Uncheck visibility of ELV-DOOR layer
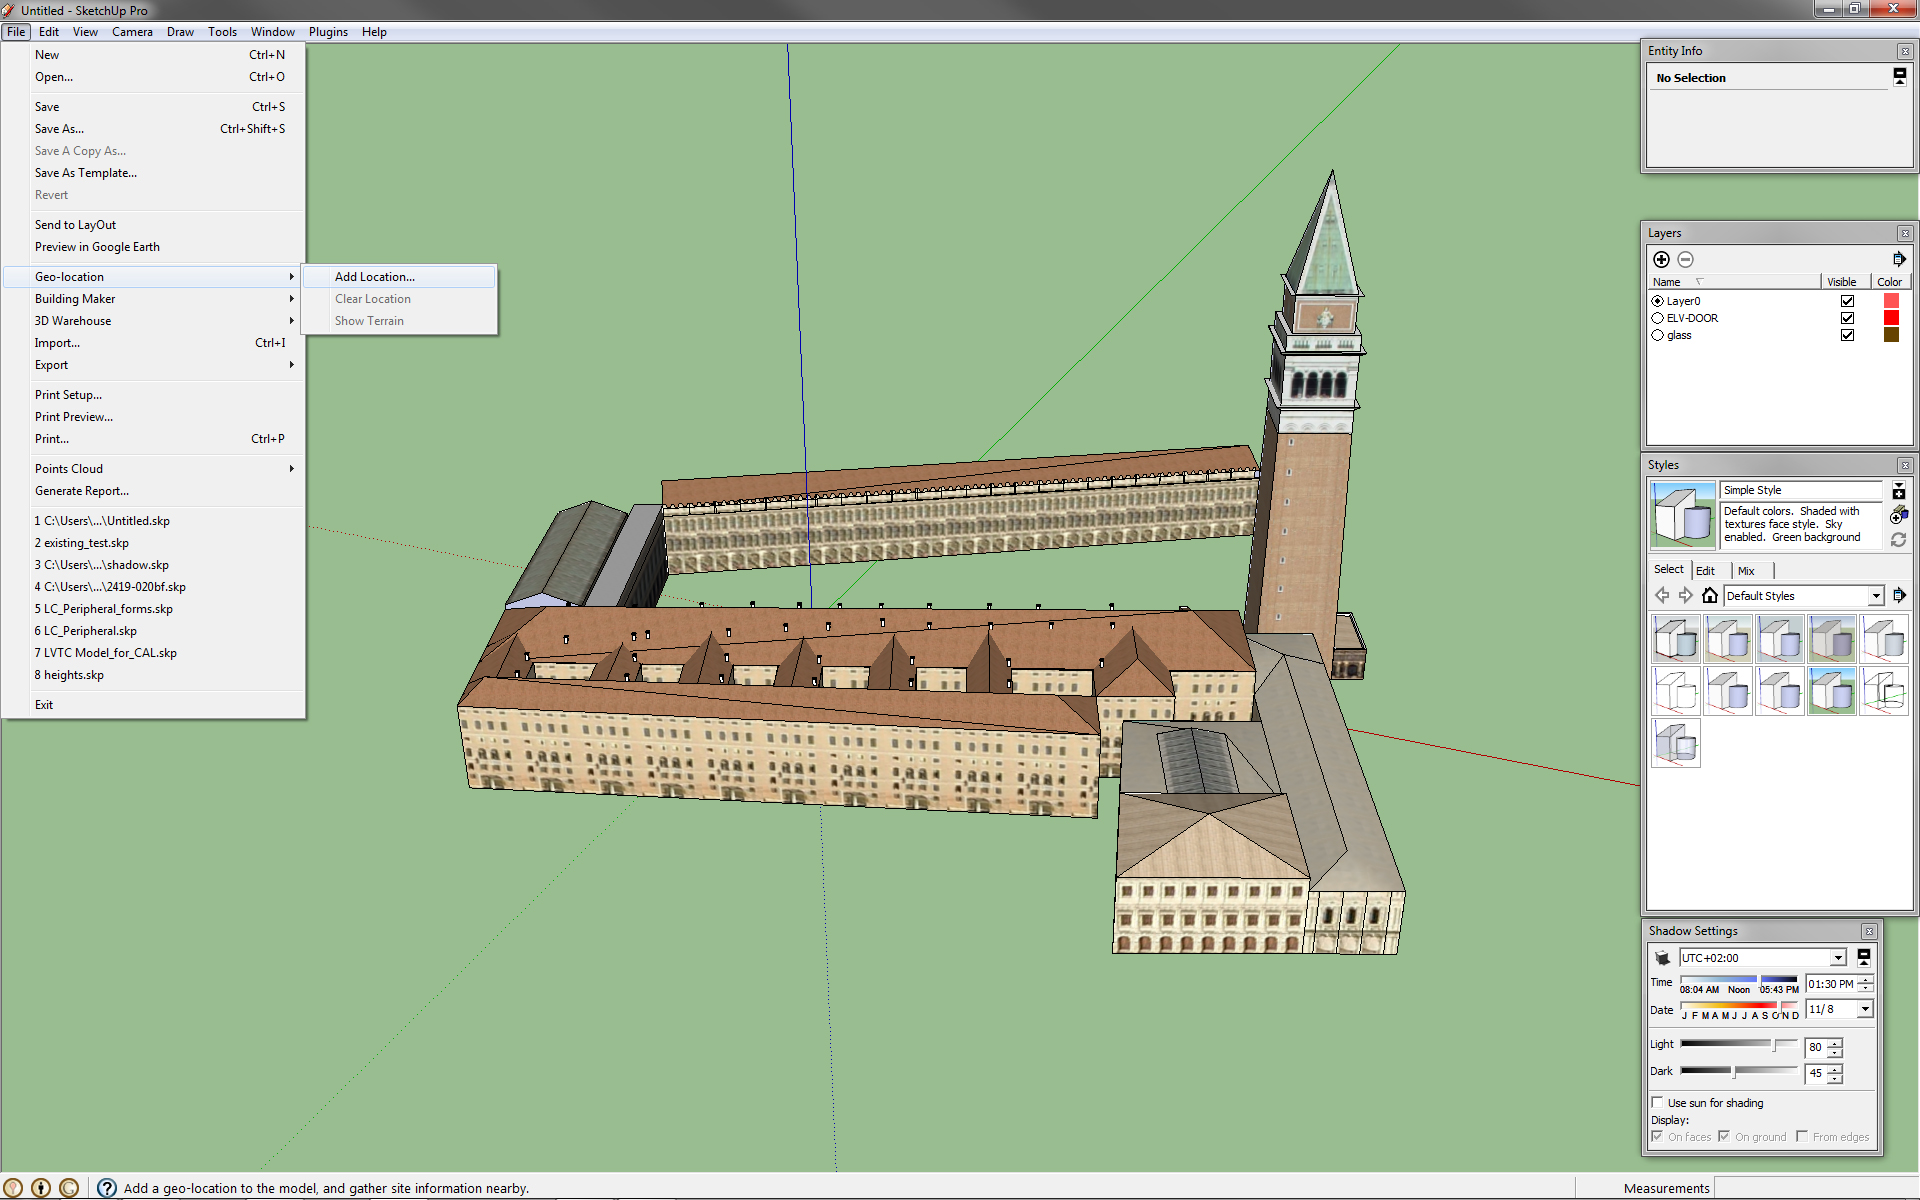1920x1200 pixels. pos(1847,318)
